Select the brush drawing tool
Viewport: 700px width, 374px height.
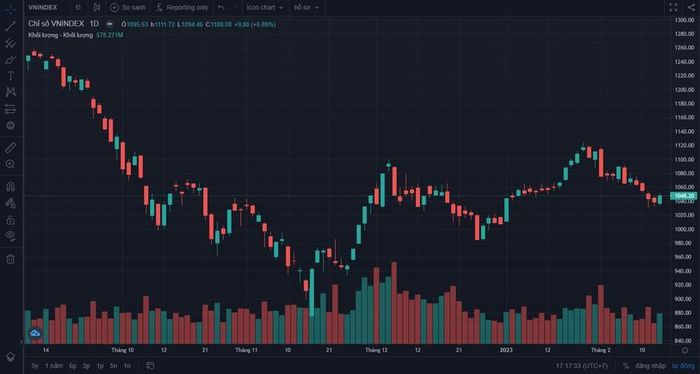11,59
